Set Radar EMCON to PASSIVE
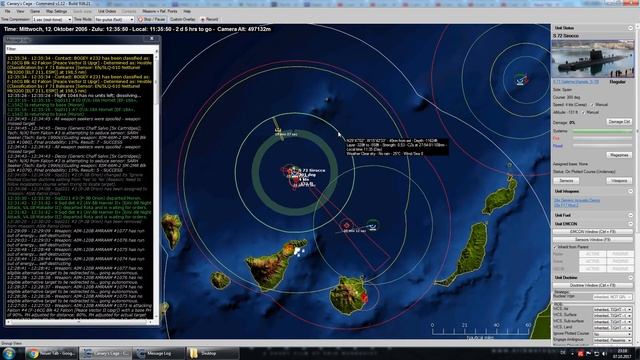 (x=619, y=254)
